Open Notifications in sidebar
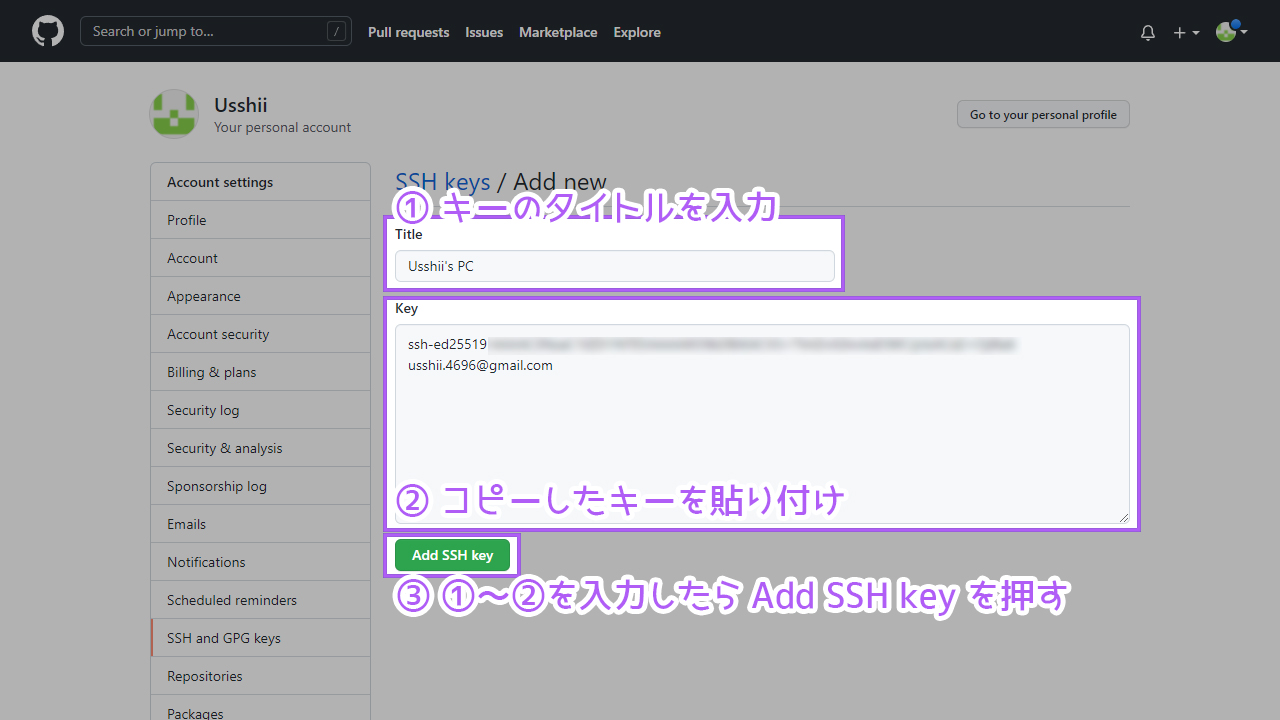The width and height of the screenshot is (1280, 720). (x=260, y=562)
